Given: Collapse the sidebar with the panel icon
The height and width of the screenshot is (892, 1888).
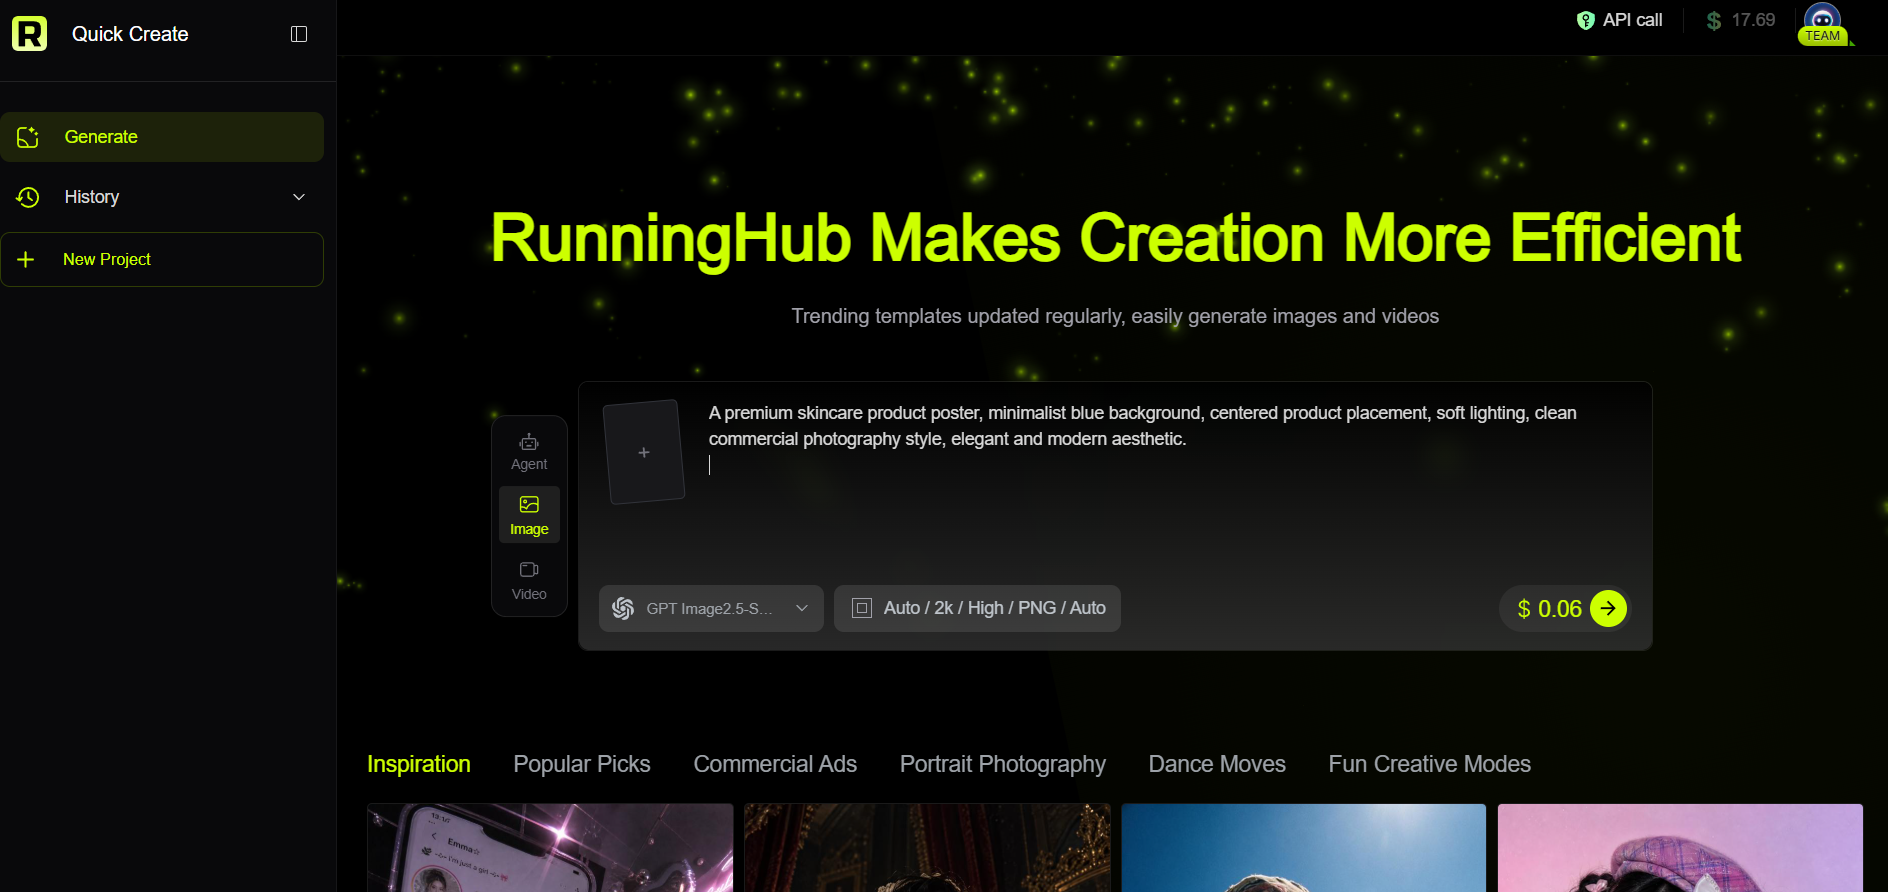Looking at the screenshot, I should [299, 34].
